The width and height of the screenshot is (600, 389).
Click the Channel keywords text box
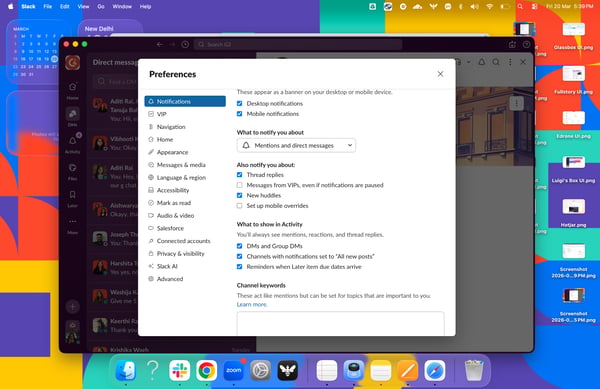[x=341, y=323]
